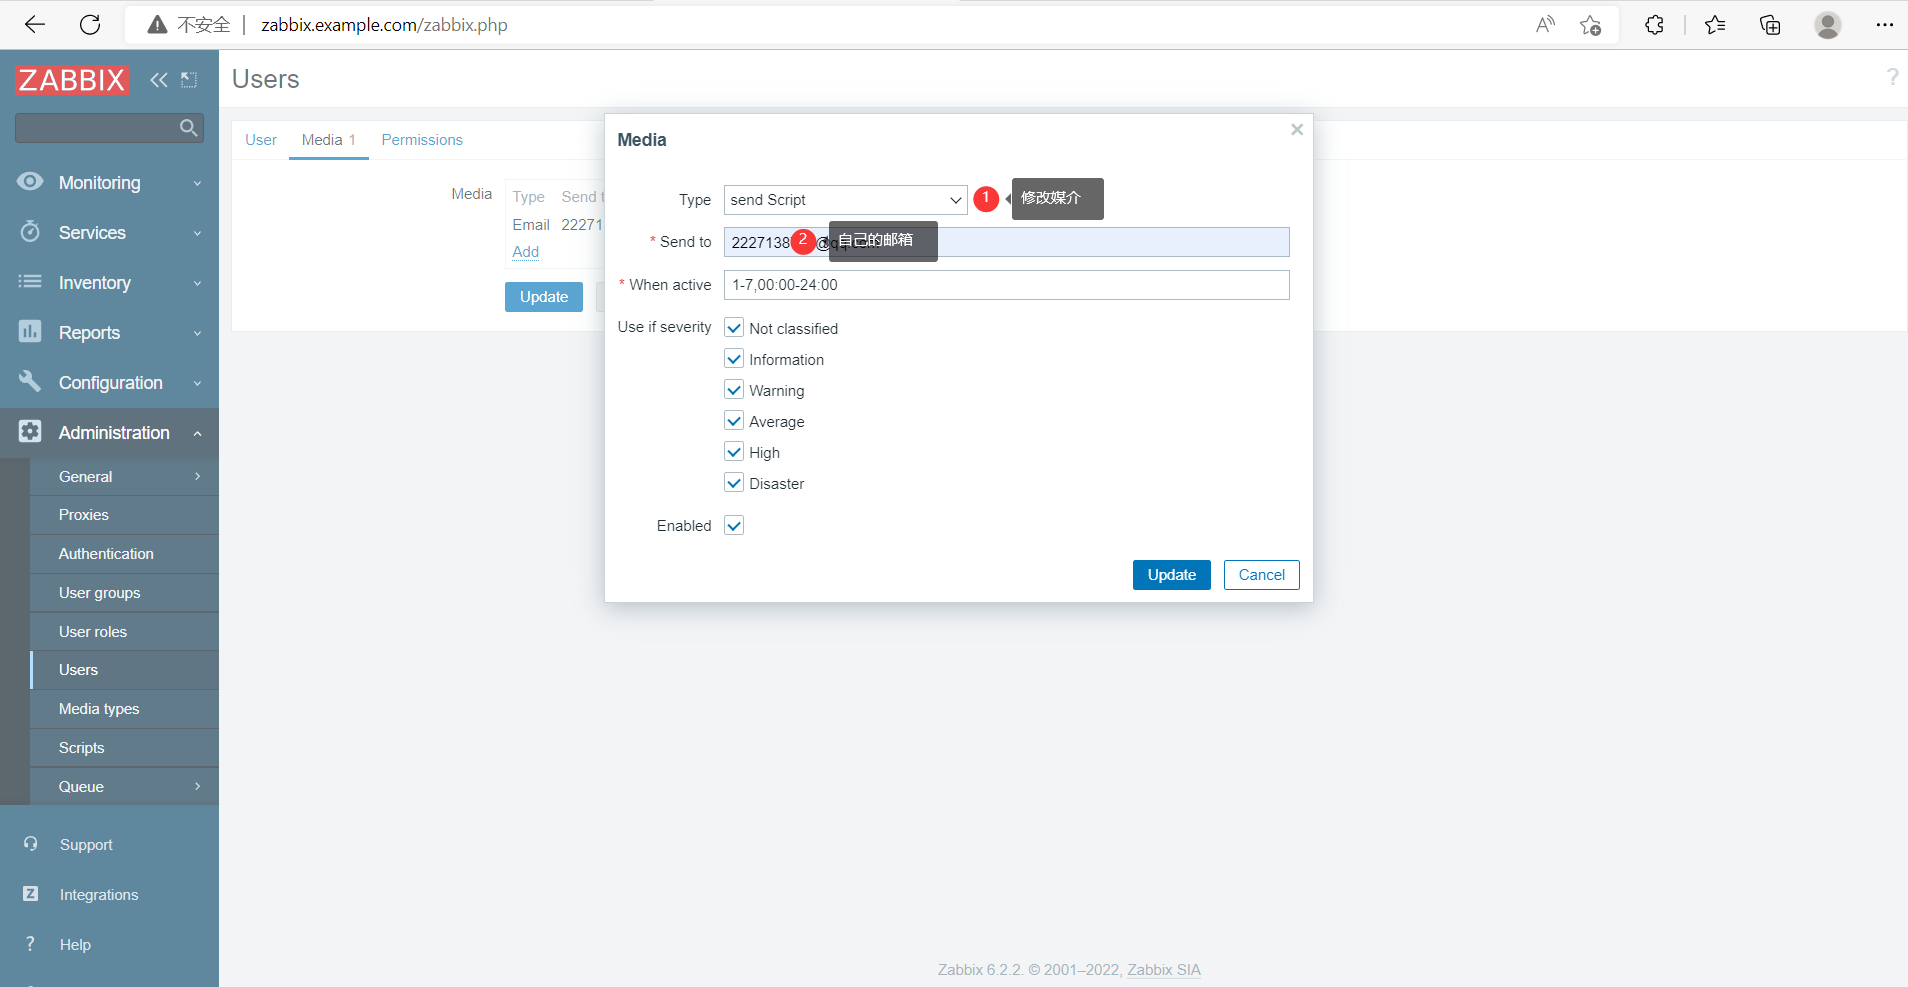Viewport: 1908px width, 987px height.
Task: Toggle the Enabled checkbox
Action: point(734,526)
